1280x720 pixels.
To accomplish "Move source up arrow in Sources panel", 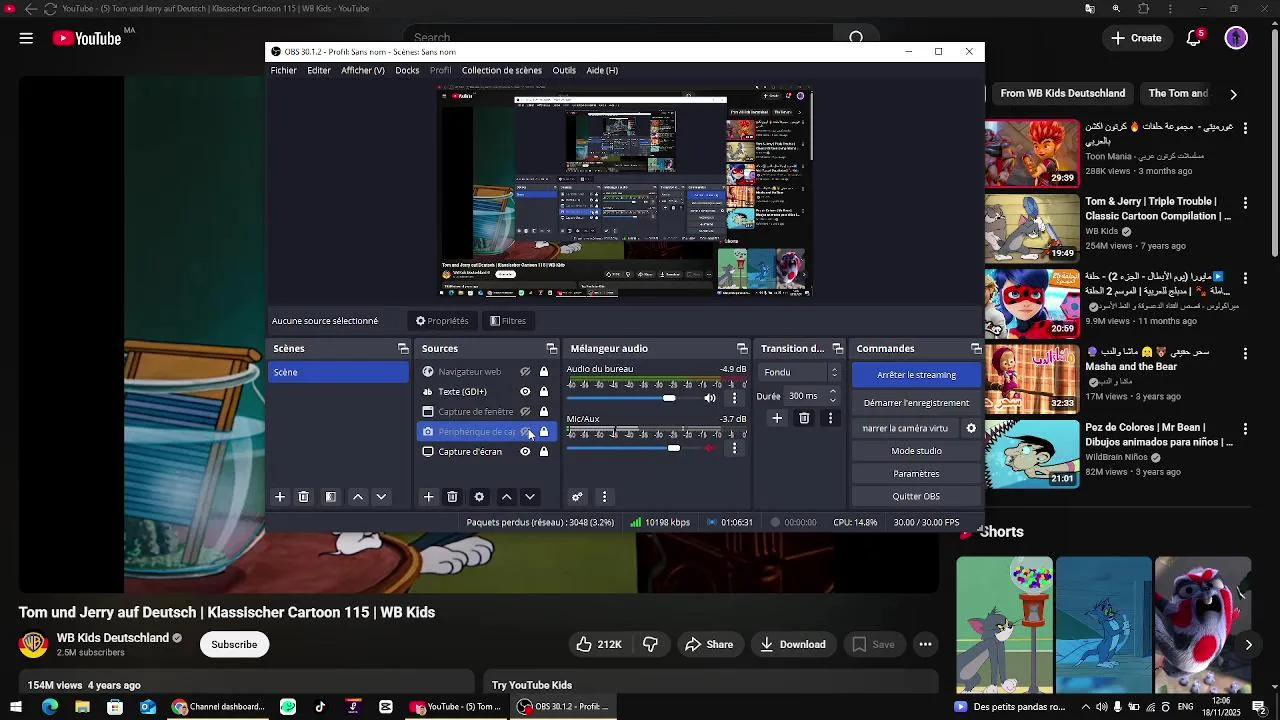I will 507,497.
